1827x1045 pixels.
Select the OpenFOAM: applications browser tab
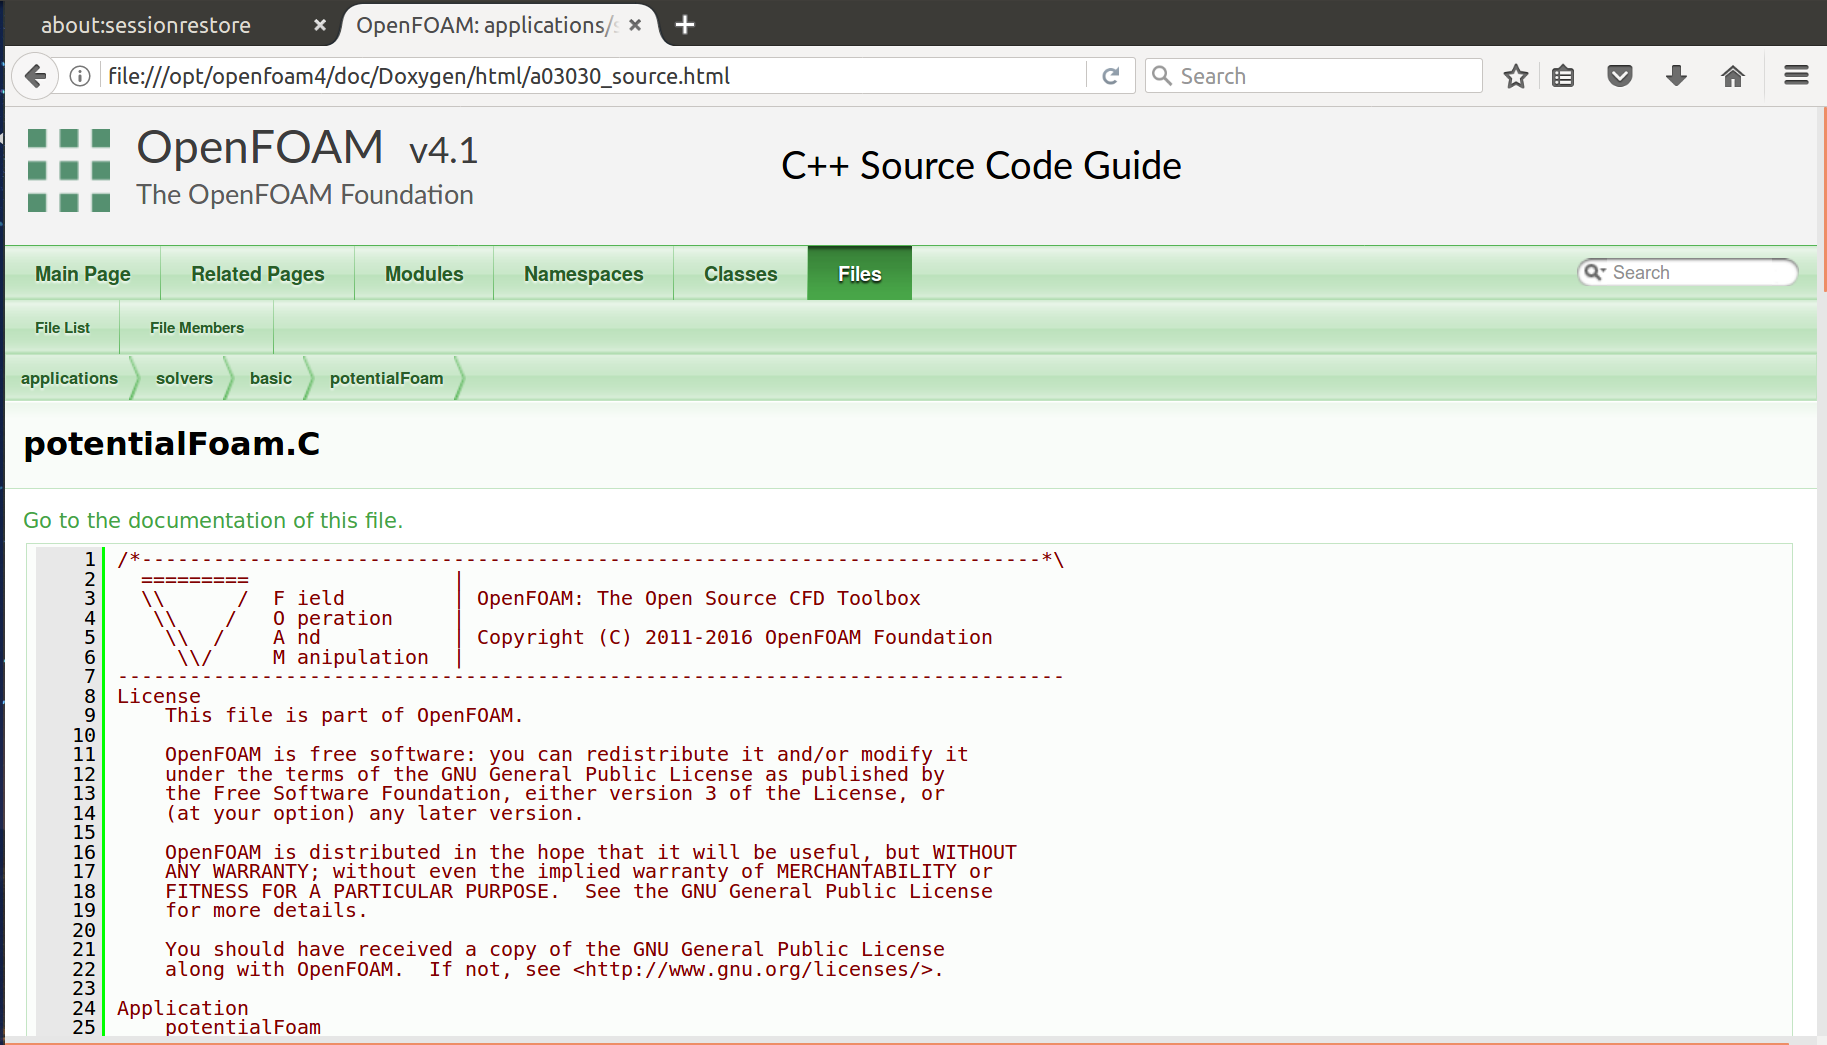pyautogui.click(x=487, y=25)
